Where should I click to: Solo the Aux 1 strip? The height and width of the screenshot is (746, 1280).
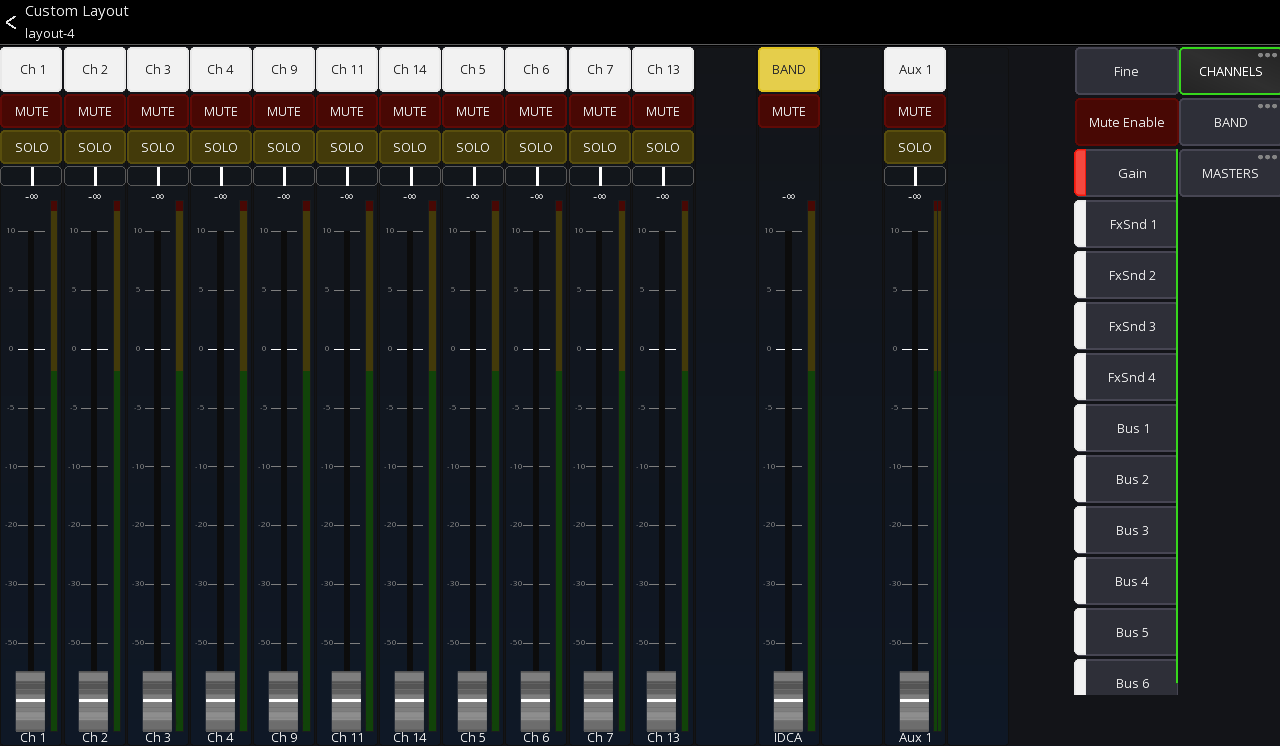tap(915, 147)
